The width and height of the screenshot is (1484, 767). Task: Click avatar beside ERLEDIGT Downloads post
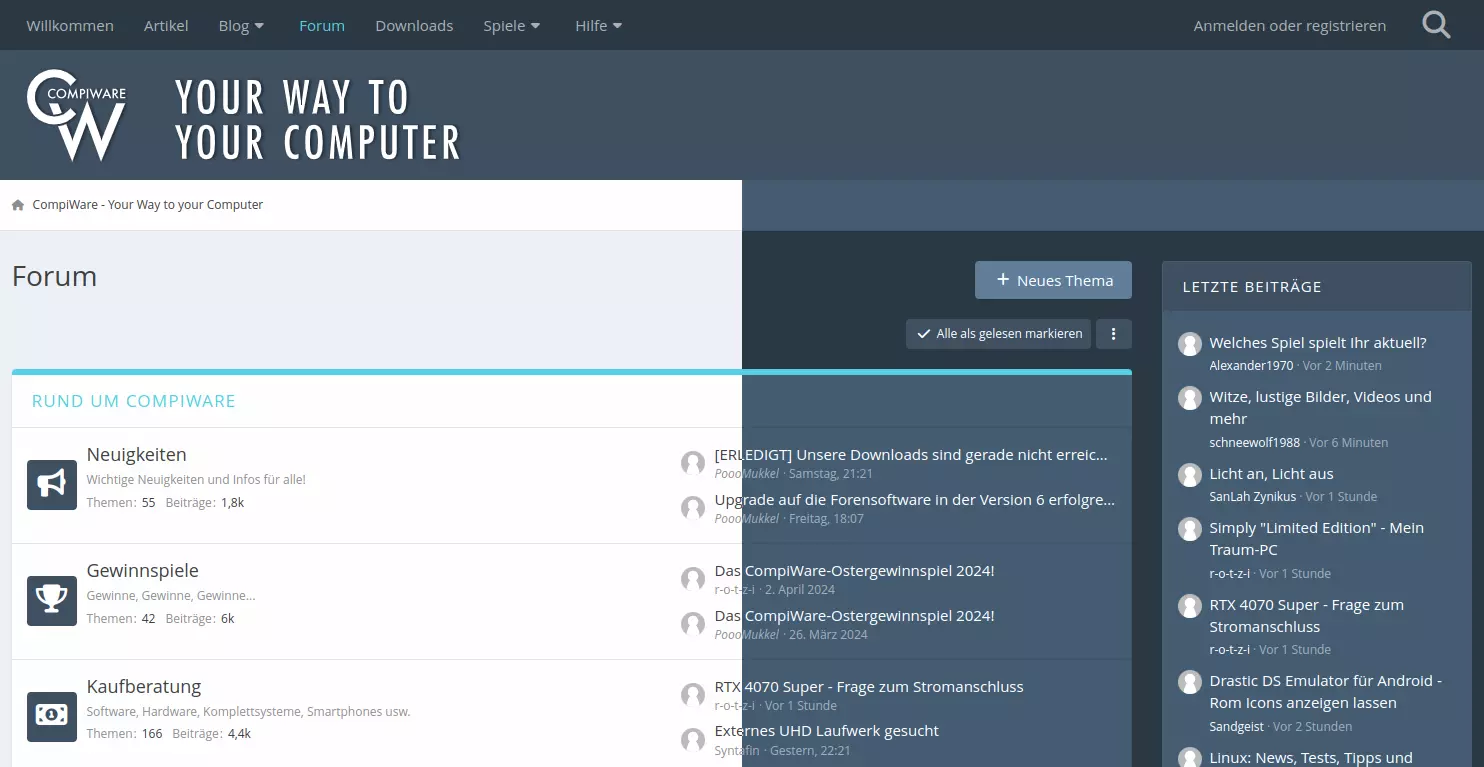click(x=693, y=463)
